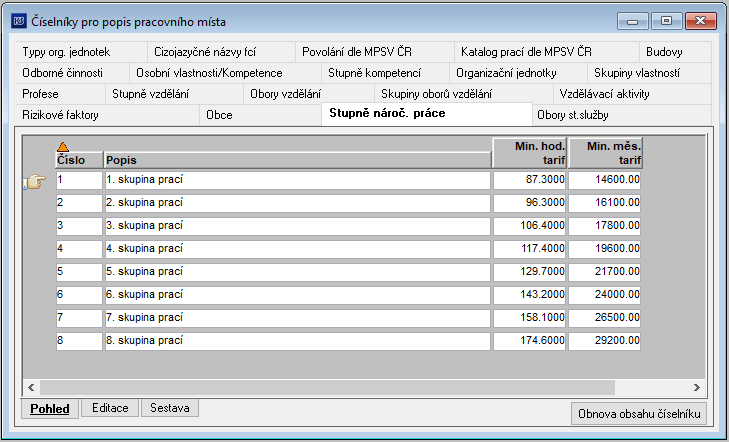Click Obnova obsahu číselníku button

pos(639,413)
